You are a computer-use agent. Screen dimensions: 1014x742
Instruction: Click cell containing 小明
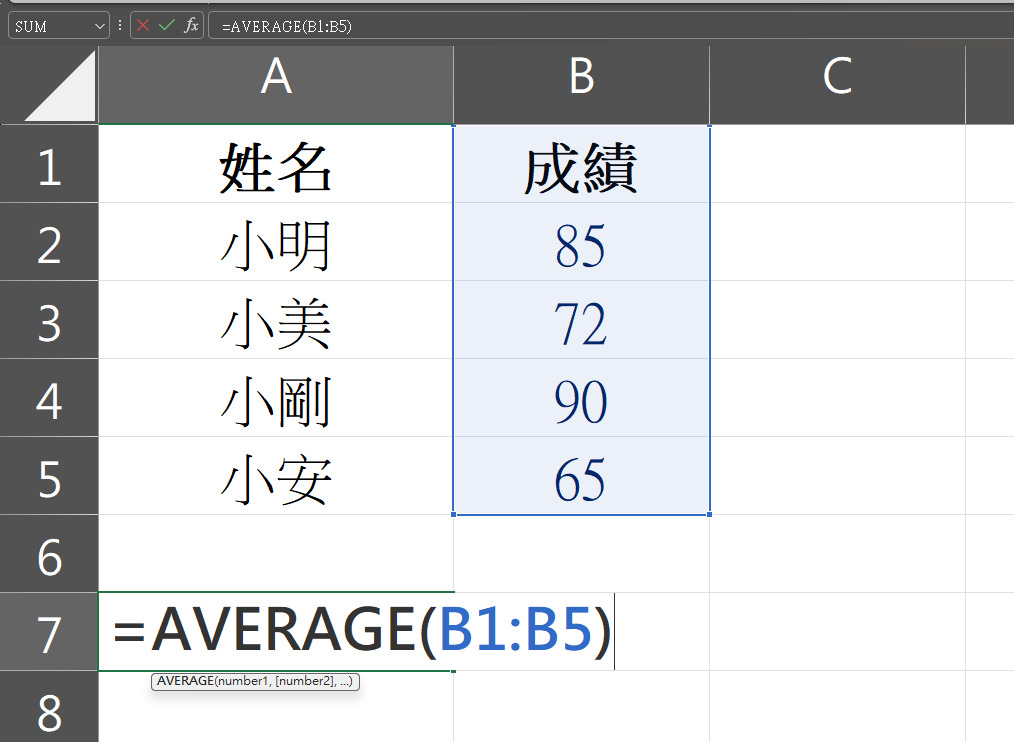(x=276, y=242)
